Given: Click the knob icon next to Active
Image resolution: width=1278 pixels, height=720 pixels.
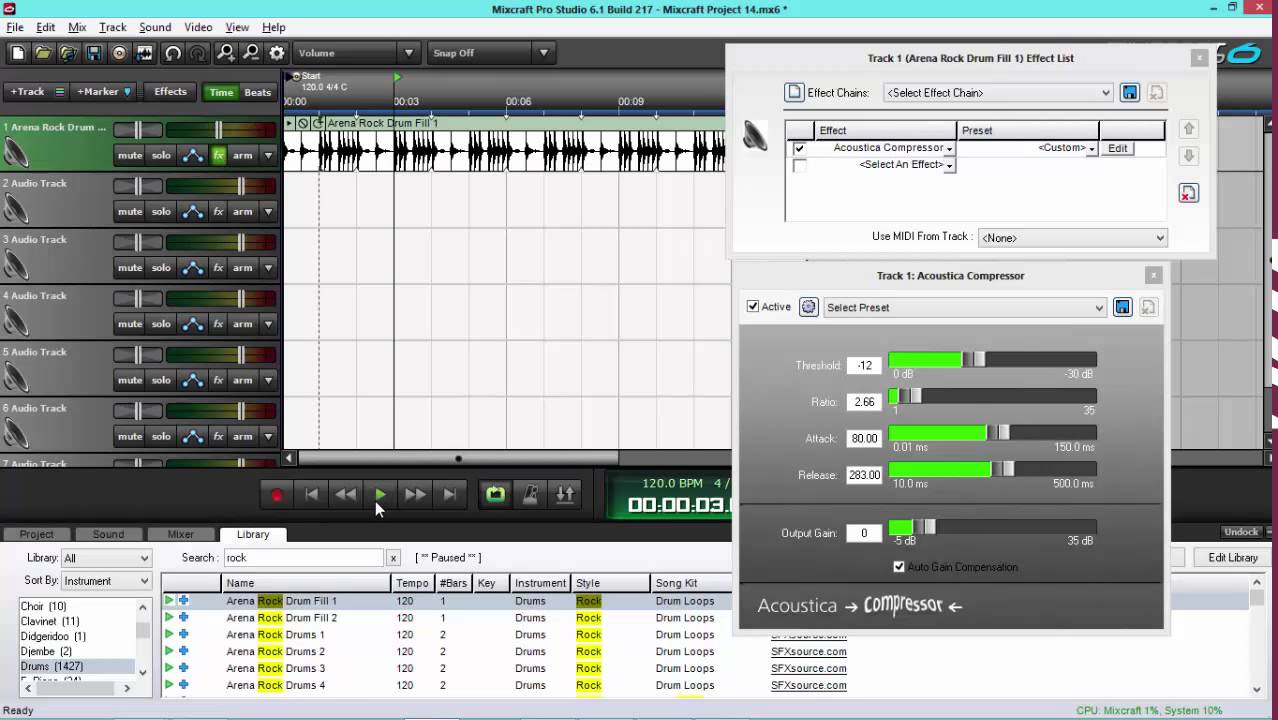Looking at the screenshot, I should (808, 307).
